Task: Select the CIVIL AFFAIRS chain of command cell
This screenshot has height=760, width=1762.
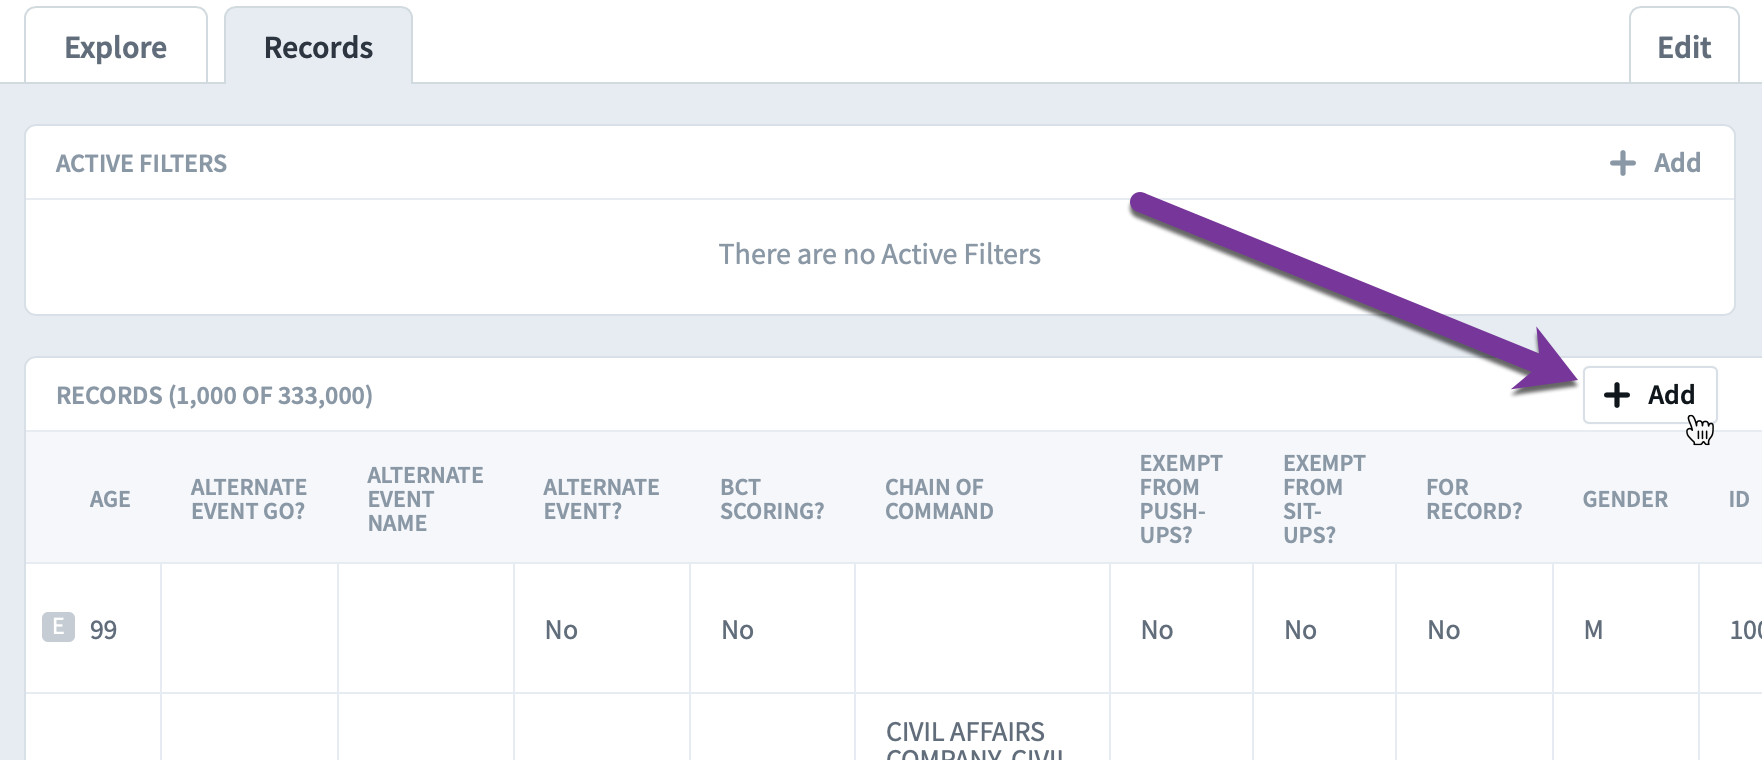Action: point(982,728)
